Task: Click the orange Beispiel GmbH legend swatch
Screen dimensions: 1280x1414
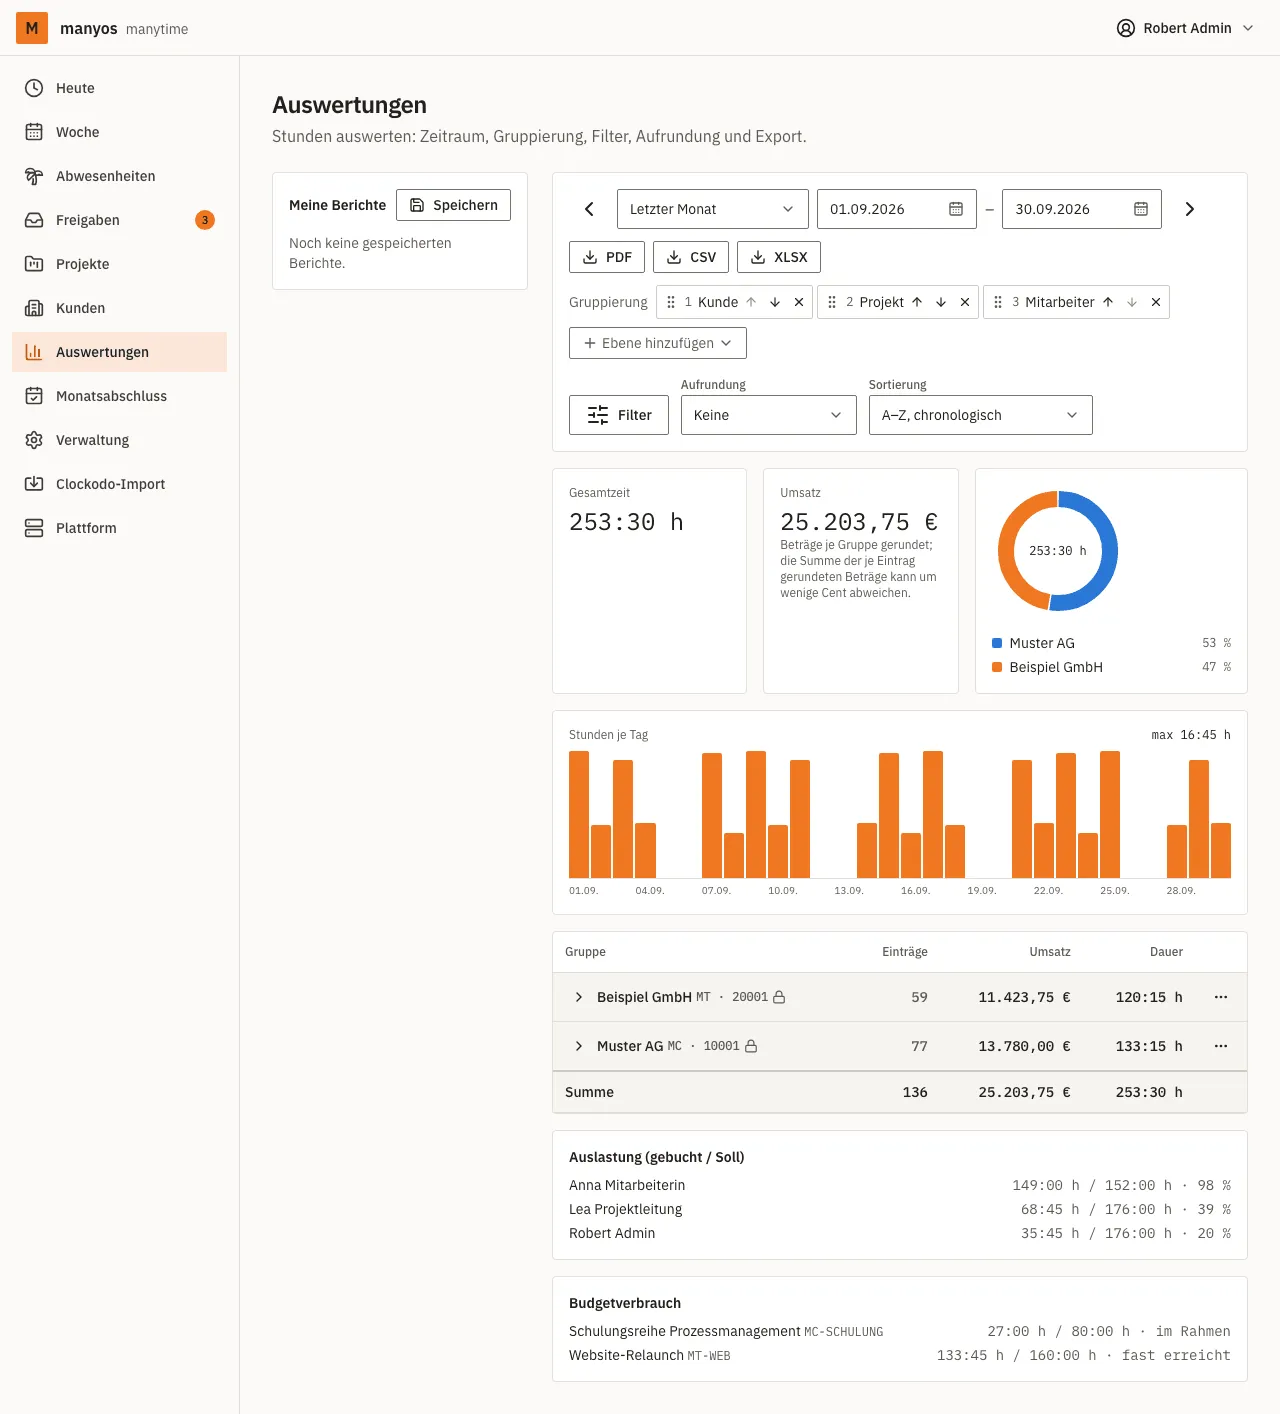Action: click(997, 667)
